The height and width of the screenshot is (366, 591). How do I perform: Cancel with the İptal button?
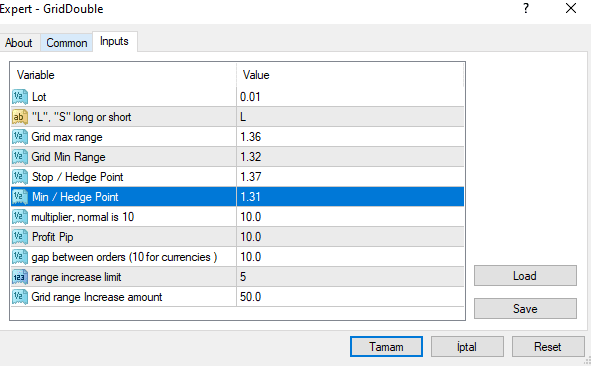pos(467,346)
